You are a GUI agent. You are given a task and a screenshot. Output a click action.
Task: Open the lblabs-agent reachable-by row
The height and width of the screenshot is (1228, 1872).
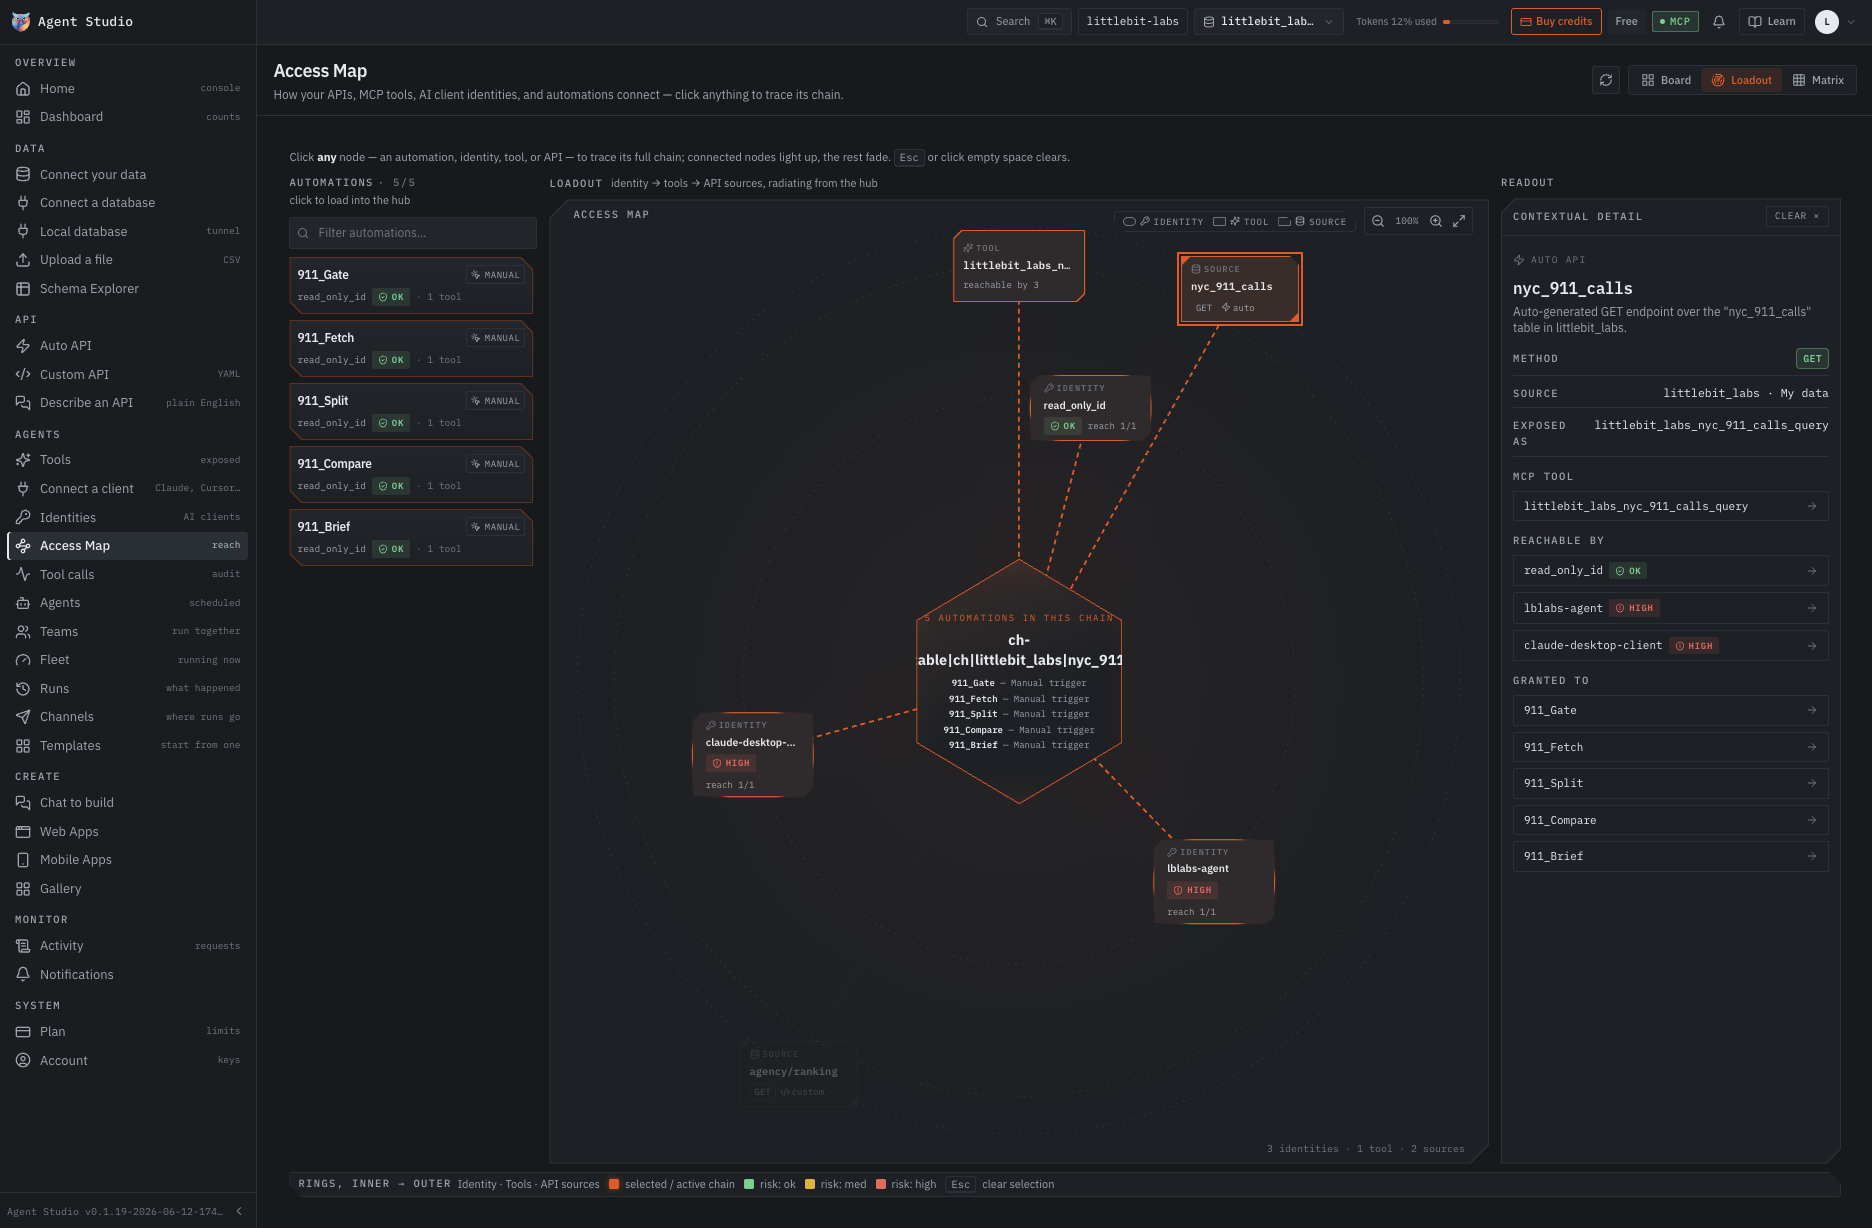[1670, 608]
